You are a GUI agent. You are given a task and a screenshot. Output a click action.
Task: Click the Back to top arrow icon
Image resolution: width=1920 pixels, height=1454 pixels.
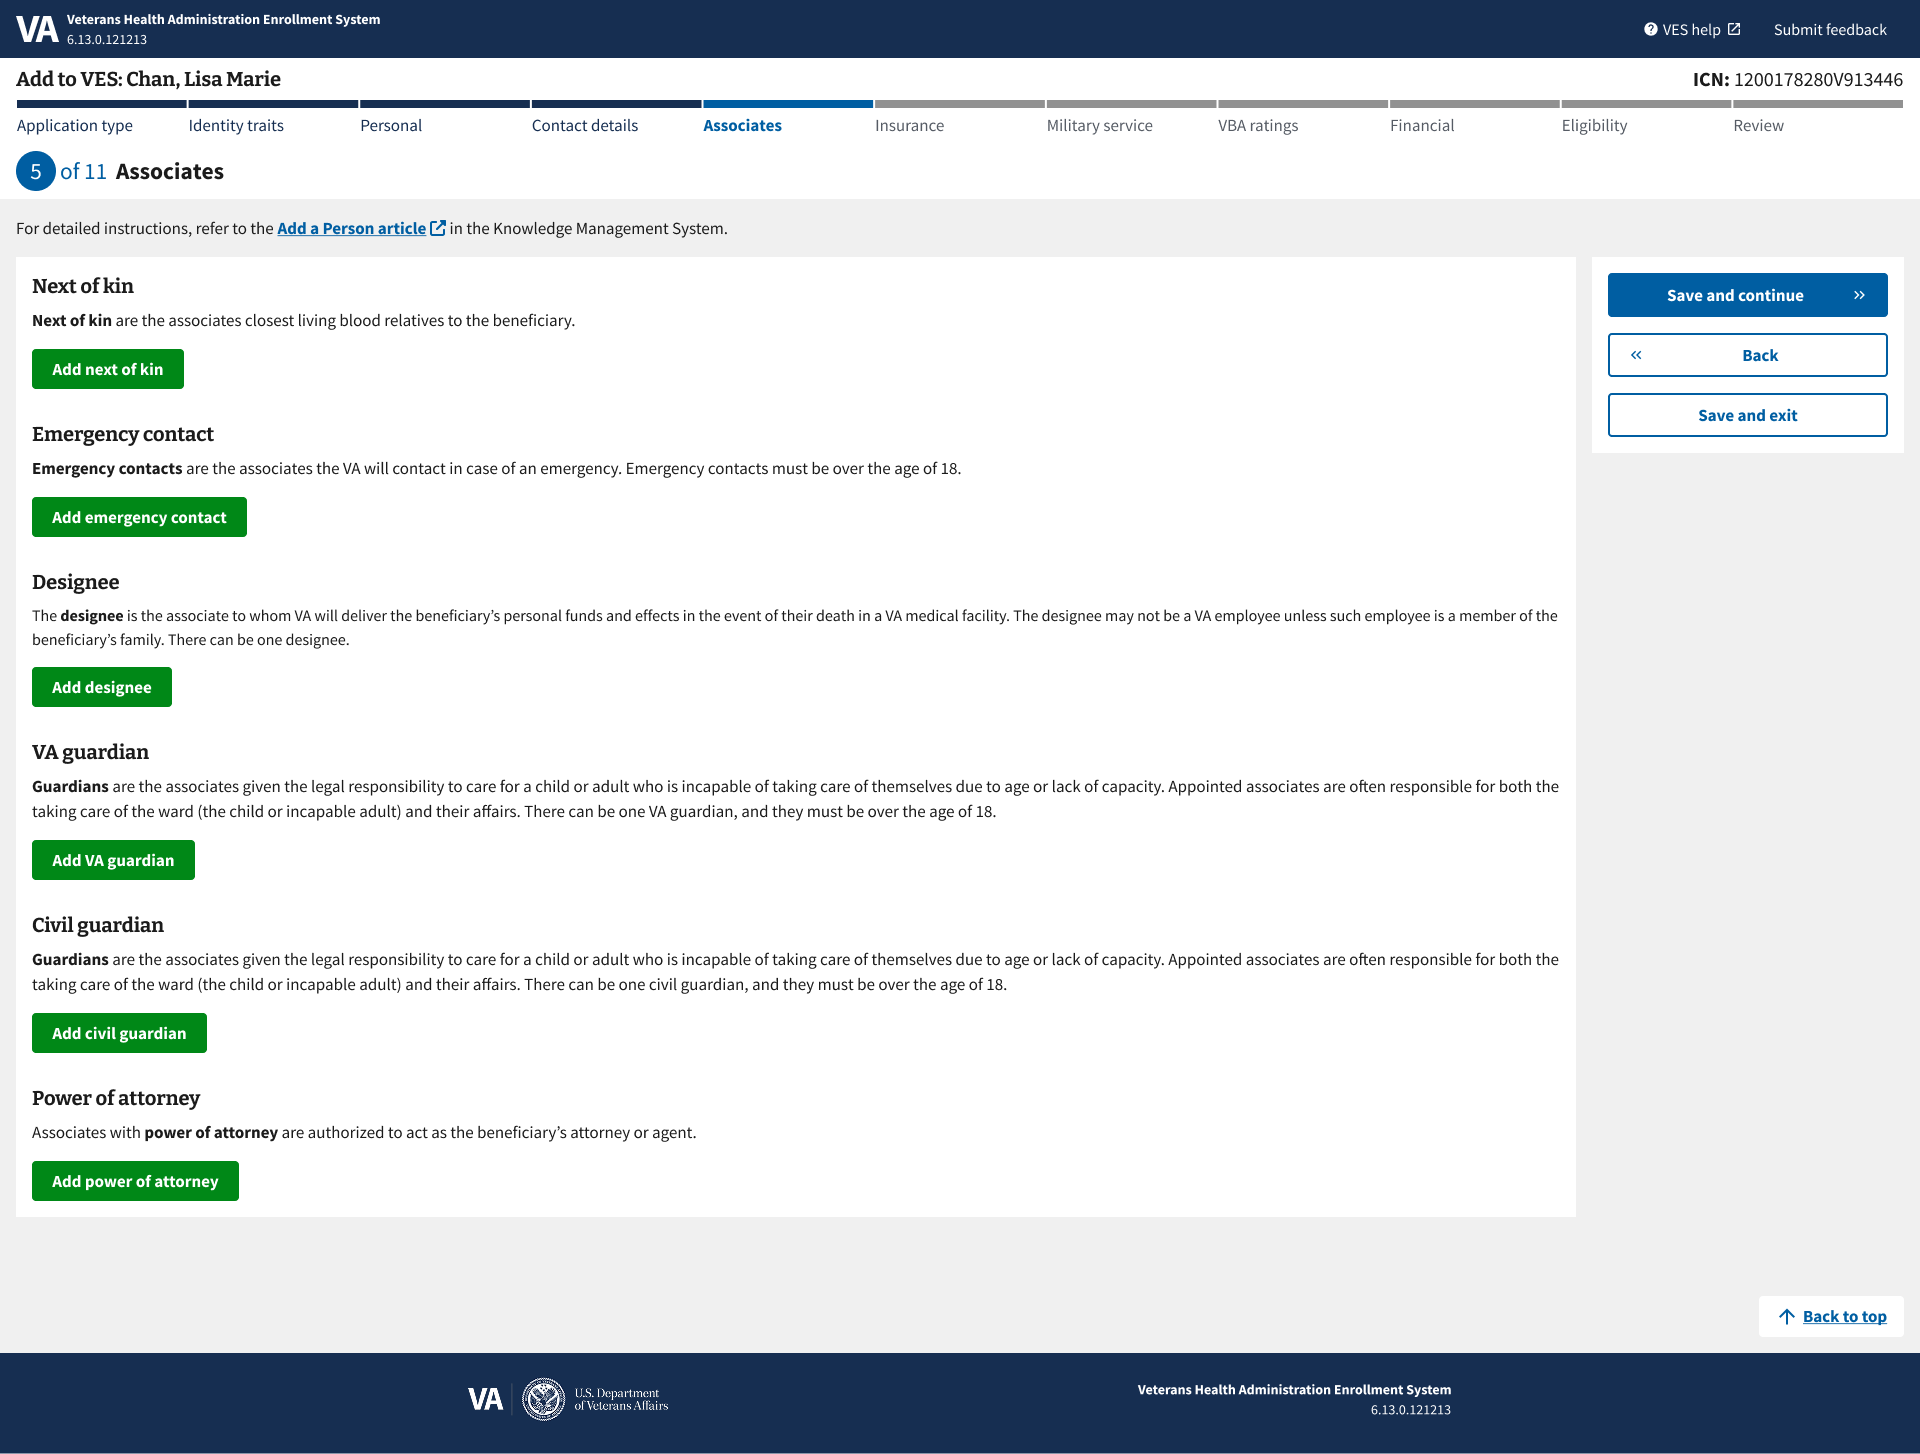point(1786,1316)
